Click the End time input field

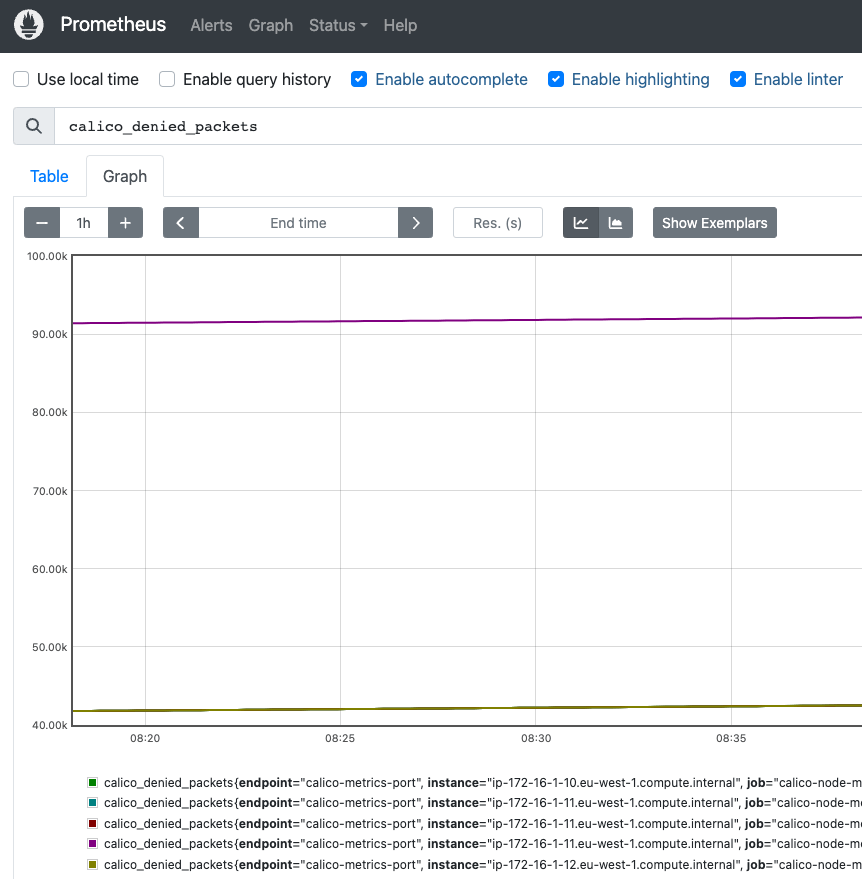(298, 223)
